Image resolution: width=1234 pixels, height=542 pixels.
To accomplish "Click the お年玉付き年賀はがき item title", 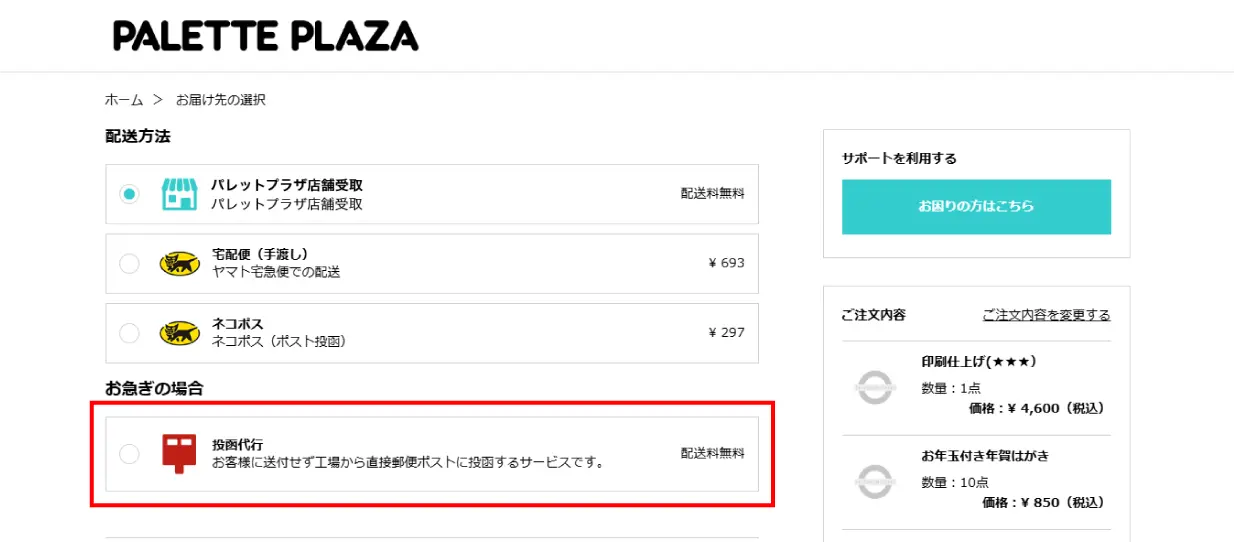I will coord(985,456).
